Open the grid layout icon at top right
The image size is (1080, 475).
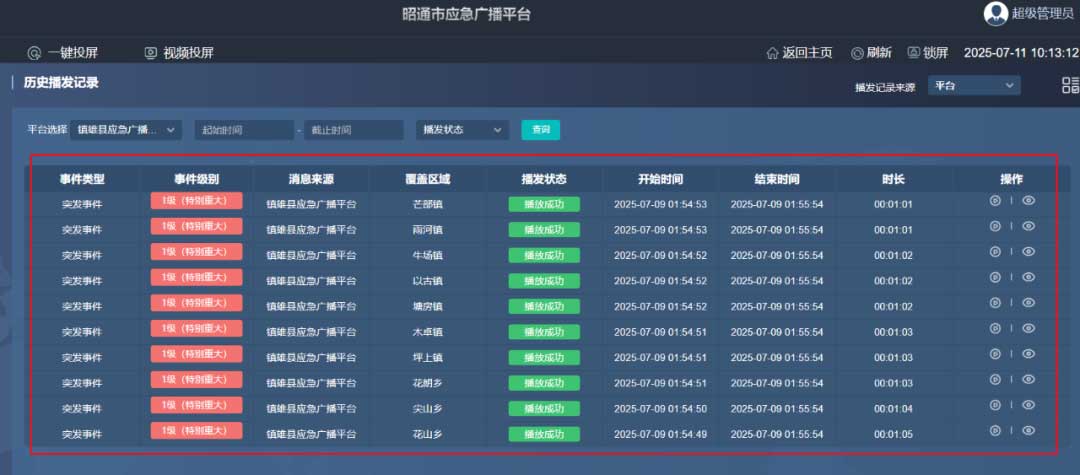(x=1070, y=86)
